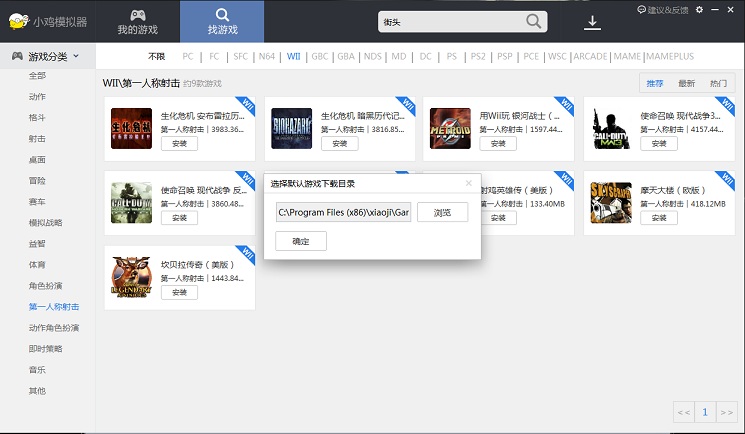Image resolution: width=745 pixels, height=434 pixels.
Task: Click 浏览 to browse for folder
Action: (442, 212)
